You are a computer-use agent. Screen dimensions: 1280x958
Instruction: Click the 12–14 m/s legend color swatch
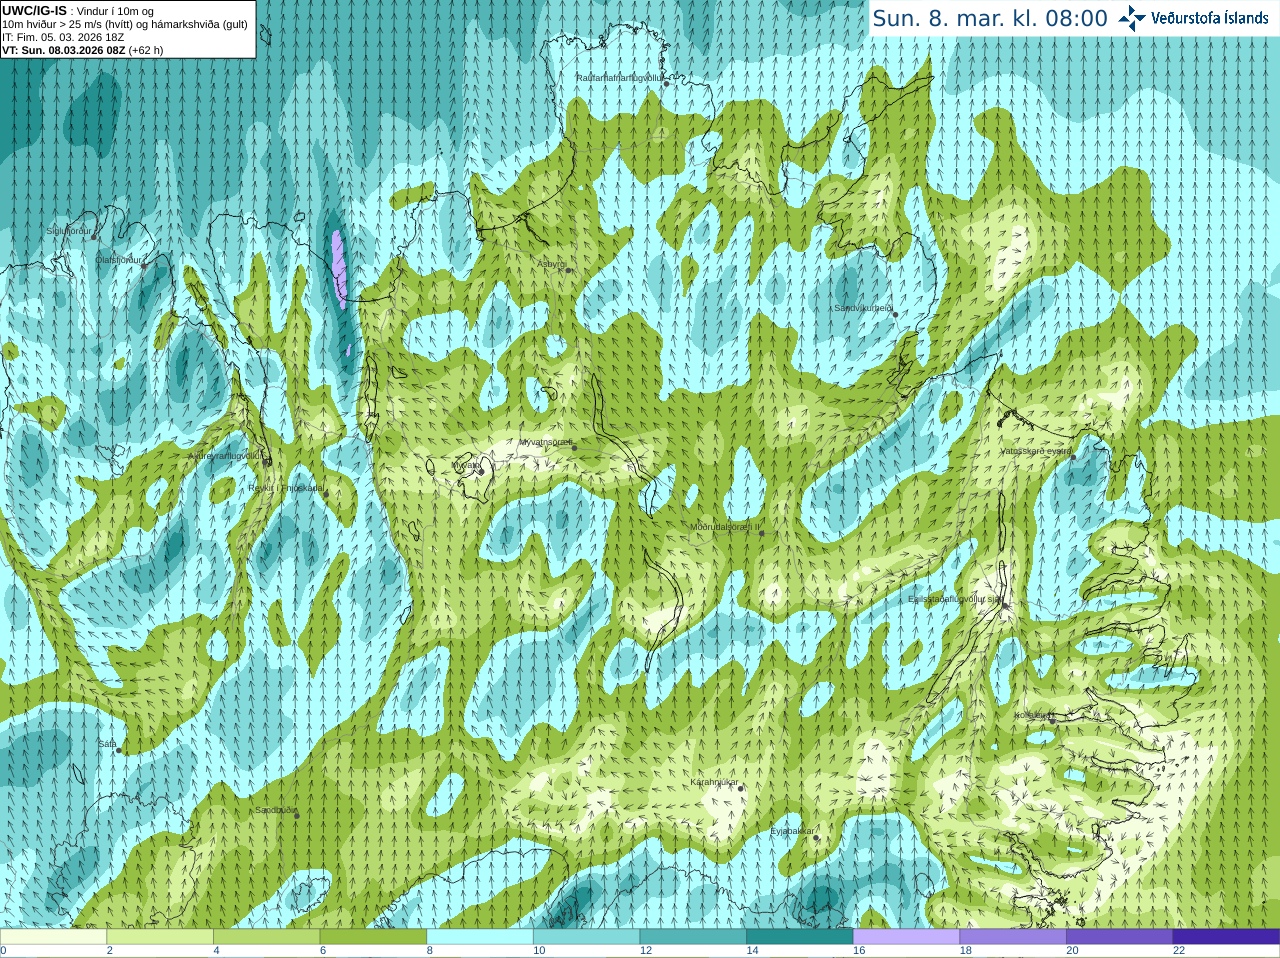[x=693, y=937]
